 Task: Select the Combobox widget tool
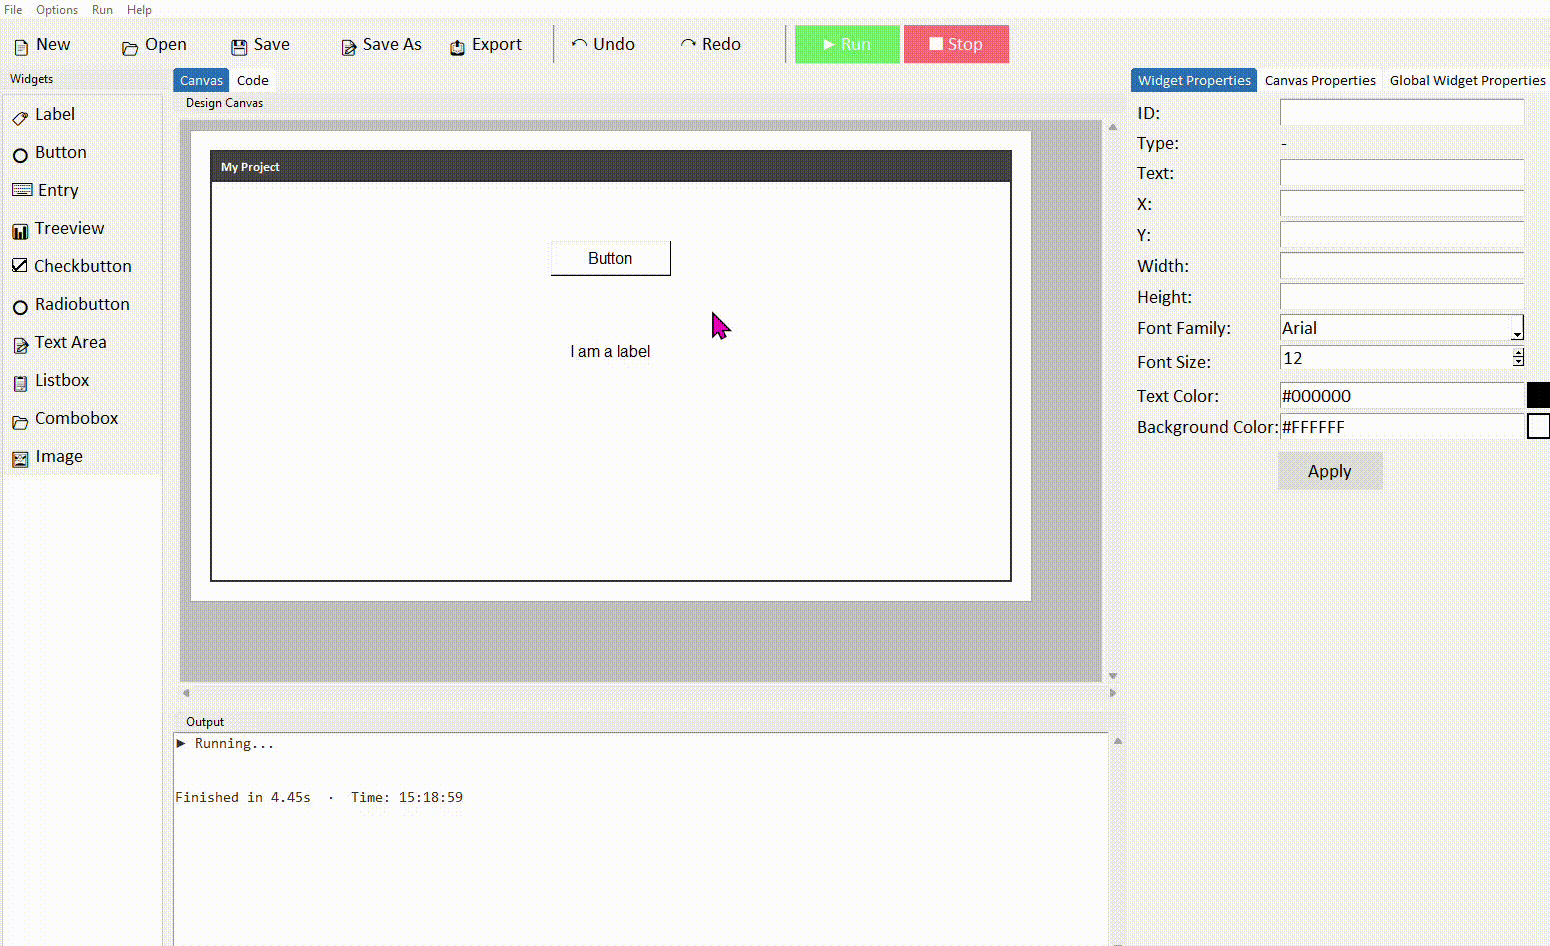click(76, 418)
